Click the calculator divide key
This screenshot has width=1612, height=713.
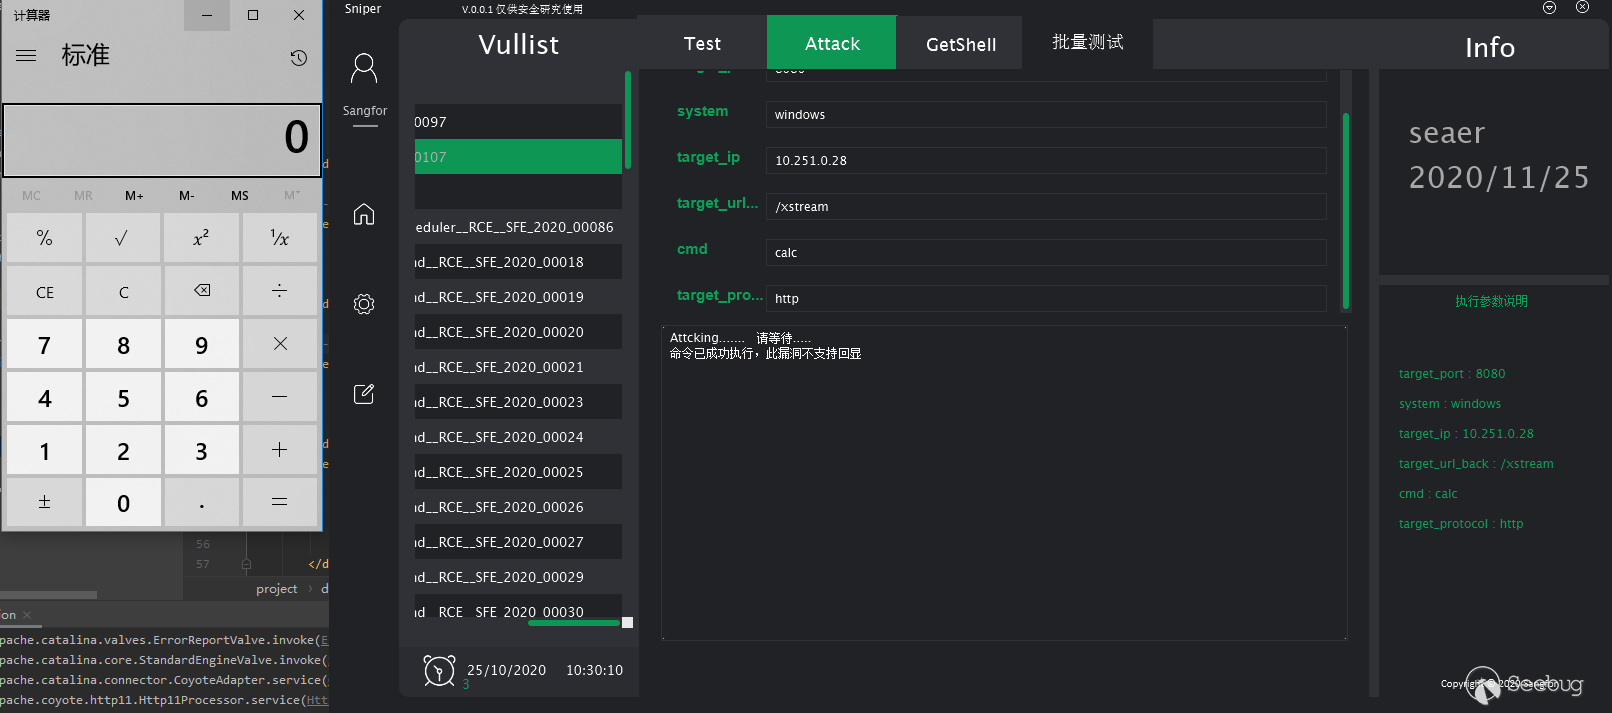click(280, 291)
